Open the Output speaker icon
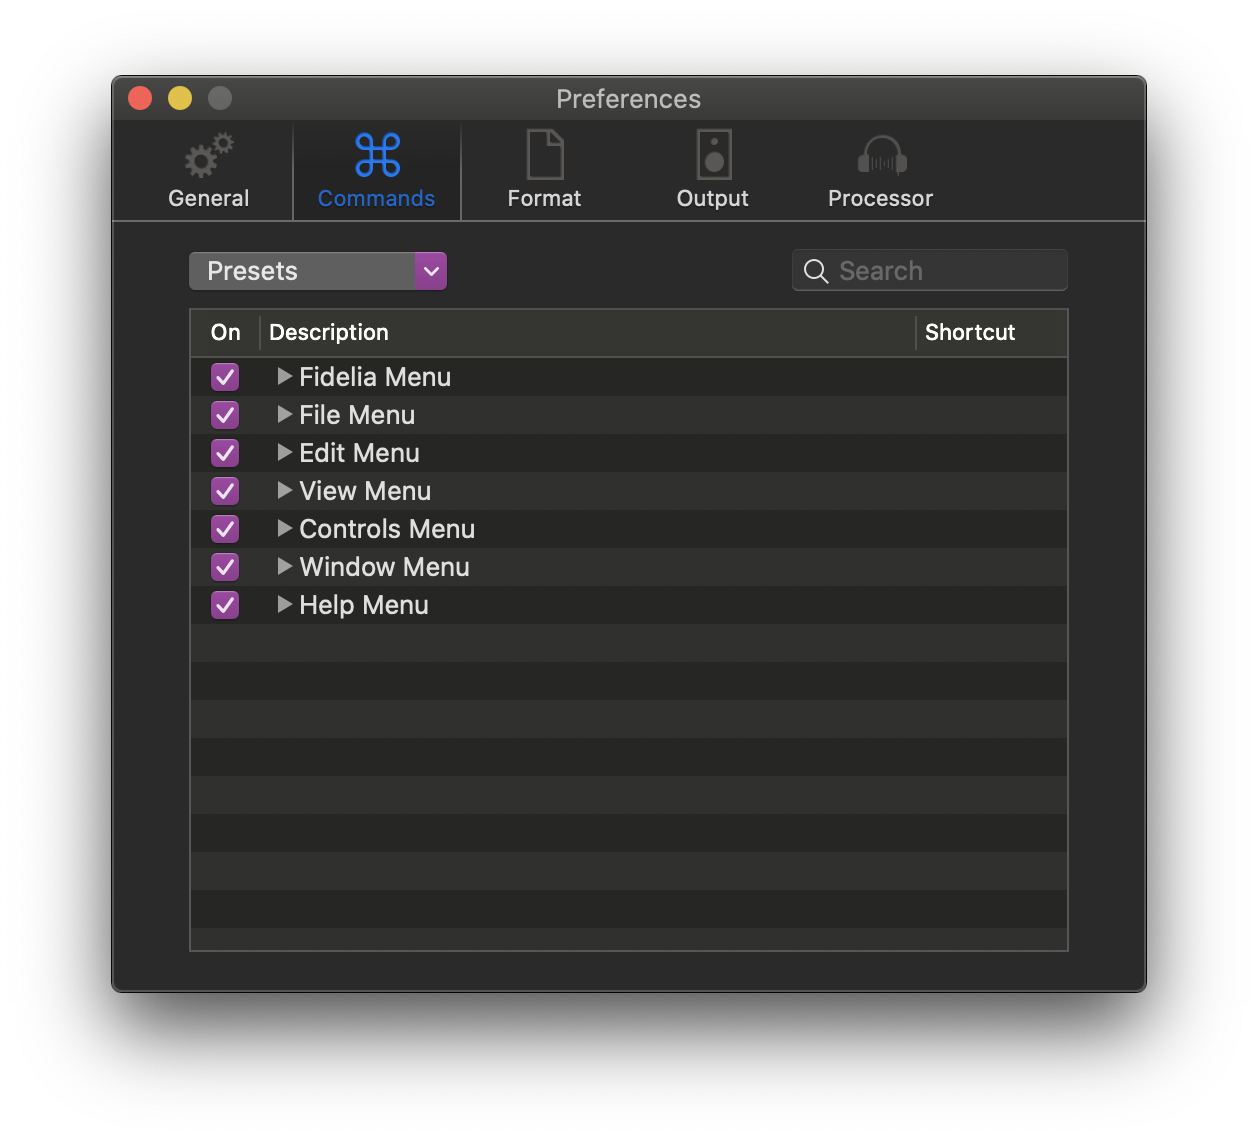This screenshot has width=1258, height=1140. (713, 155)
